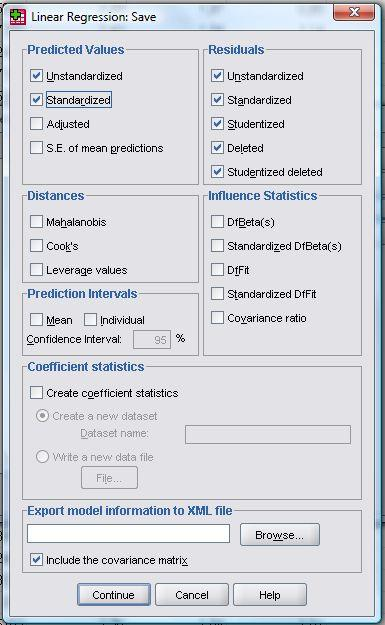Image resolution: width=385 pixels, height=625 pixels.
Task: Enable the Adjusted predicted values checkbox
Action: pos(36,124)
